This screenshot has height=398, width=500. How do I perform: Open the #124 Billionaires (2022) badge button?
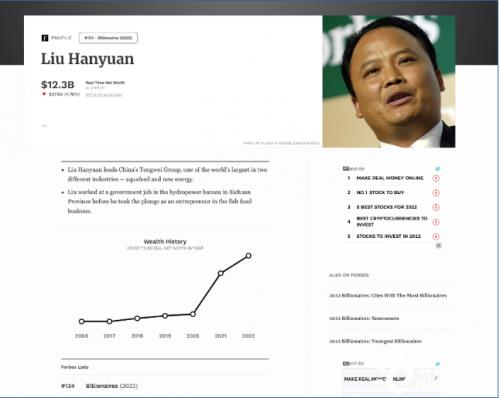(108, 38)
